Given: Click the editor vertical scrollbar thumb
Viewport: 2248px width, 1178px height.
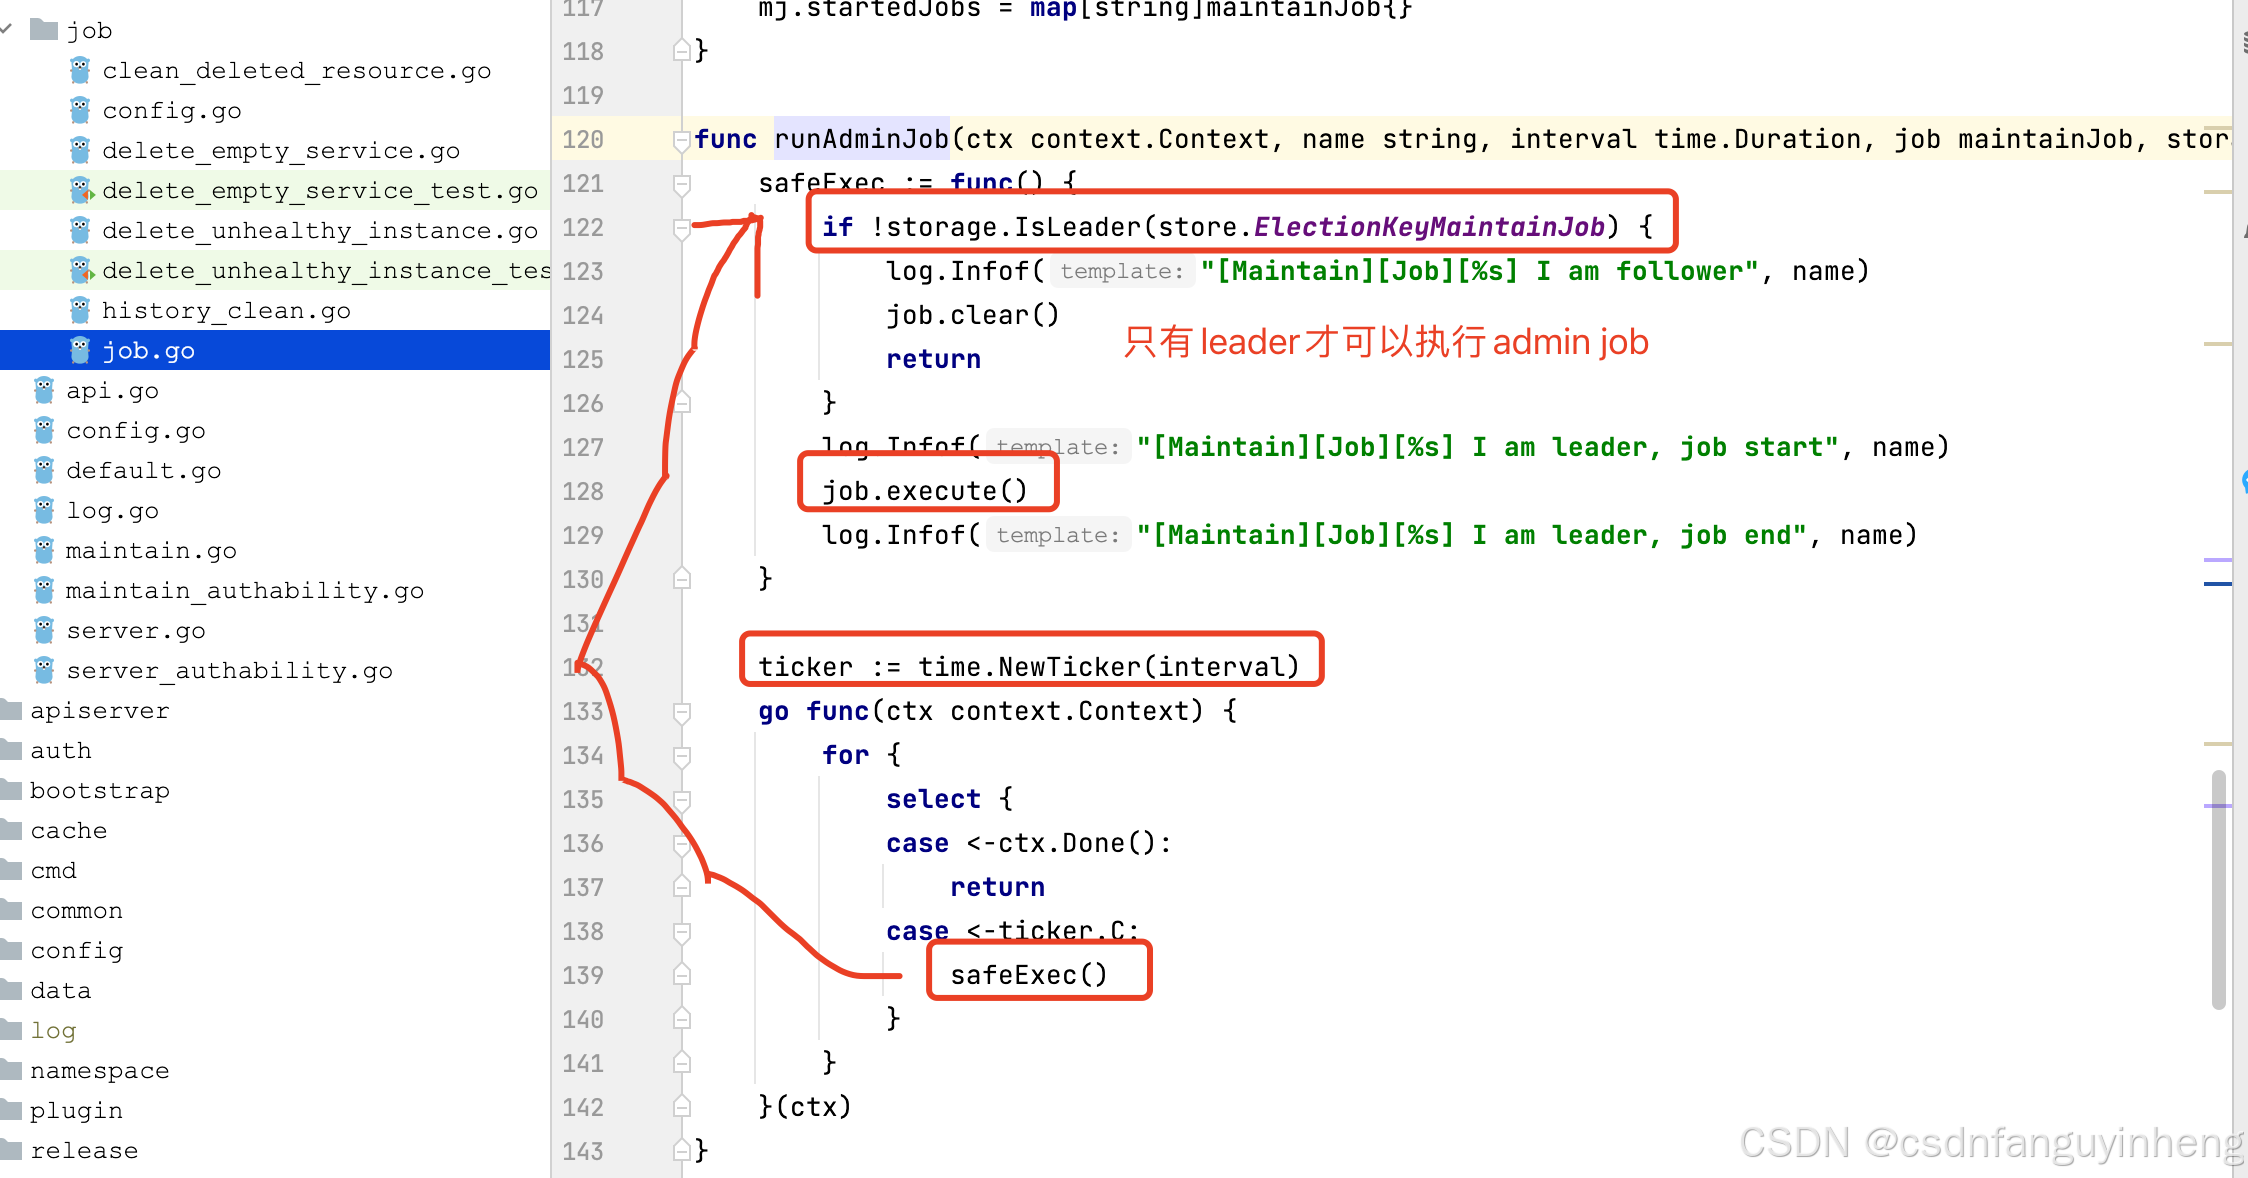Looking at the screenshot, I should pos(2218,890).
